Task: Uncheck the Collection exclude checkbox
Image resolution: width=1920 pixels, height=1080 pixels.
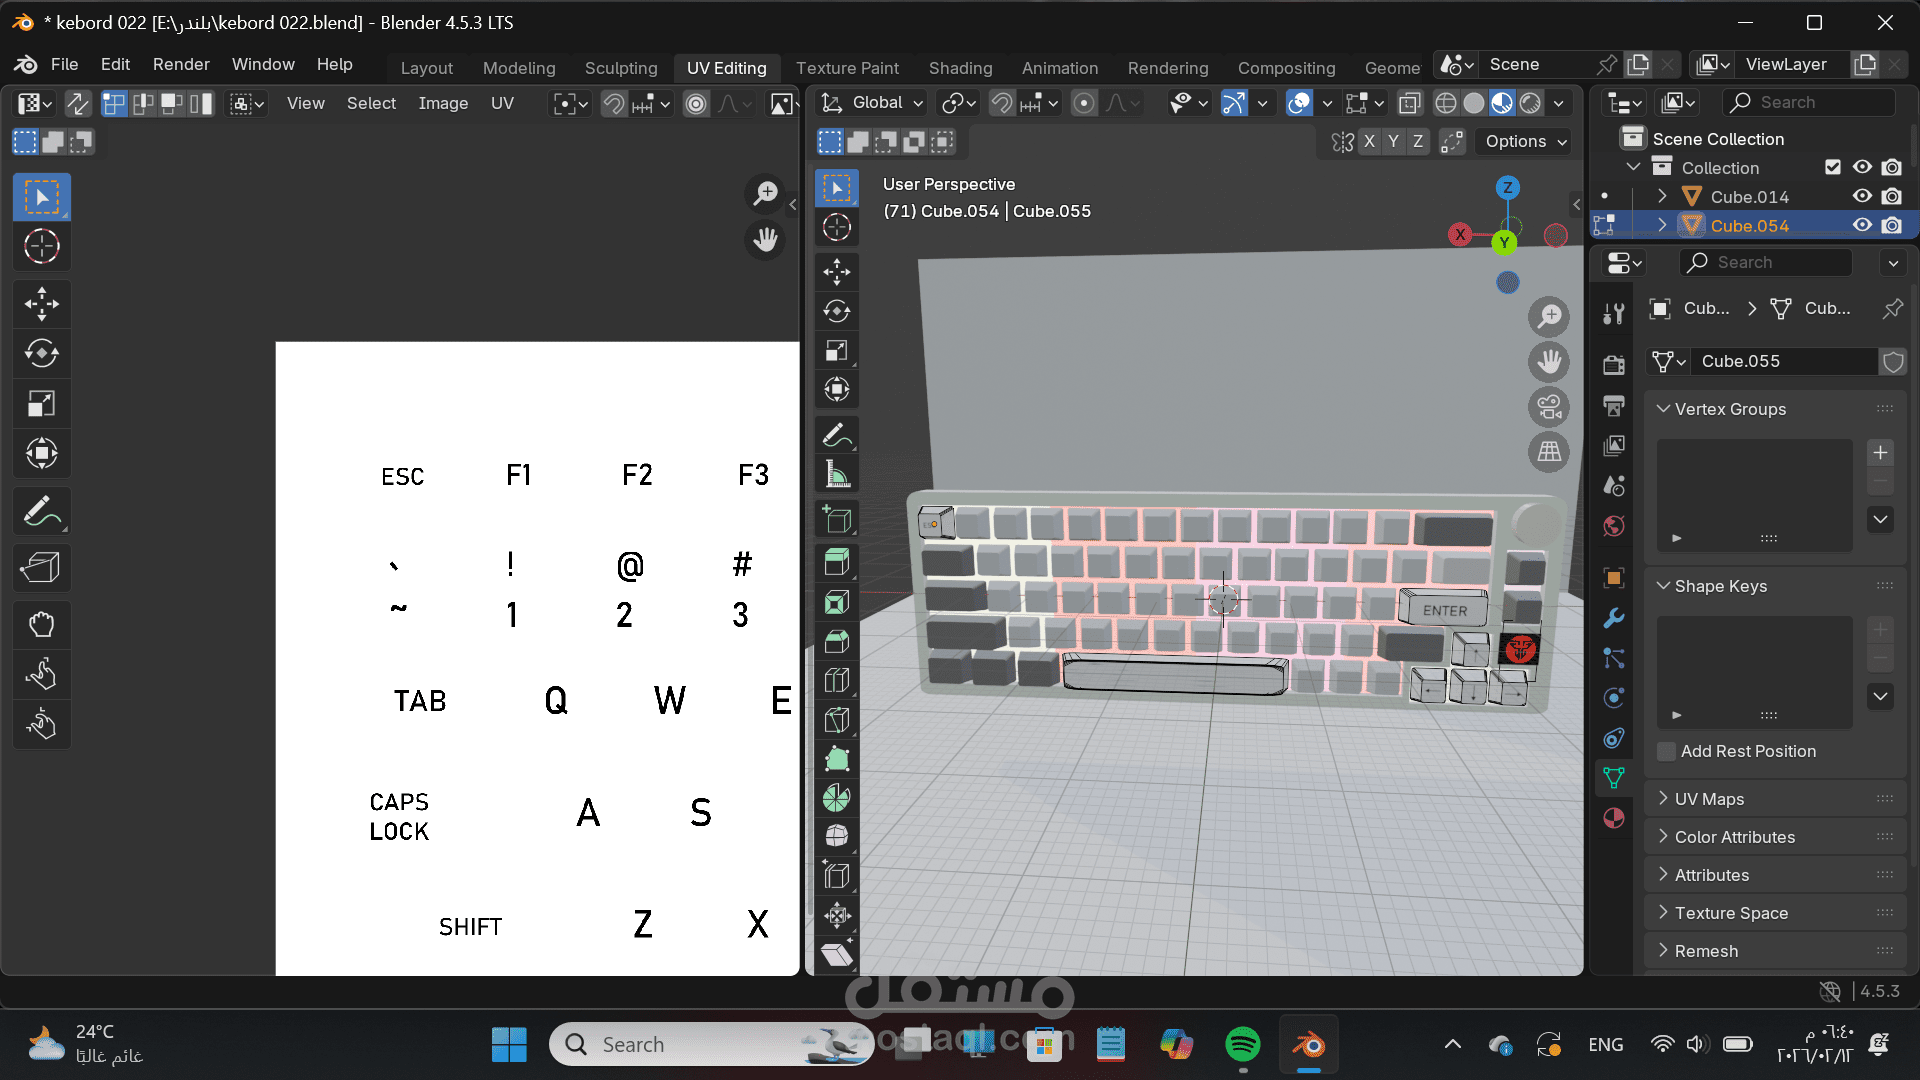Action: point(1832,167)
